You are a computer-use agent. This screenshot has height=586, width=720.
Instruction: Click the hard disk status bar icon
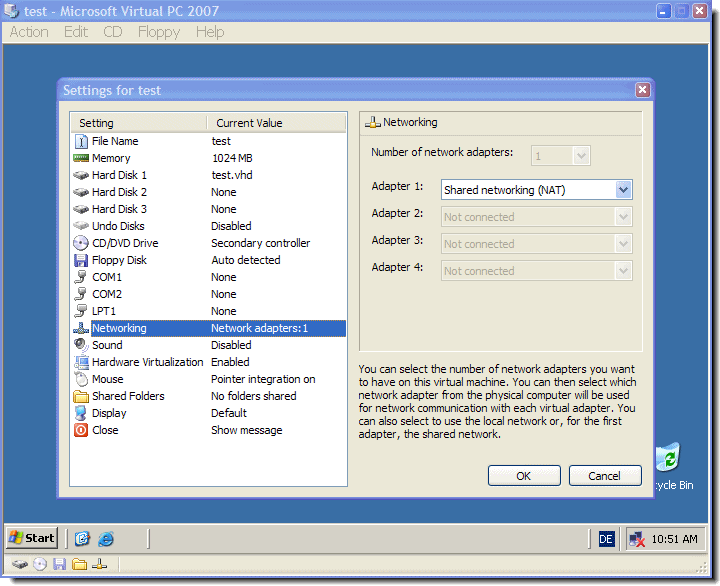pos(20,564)
